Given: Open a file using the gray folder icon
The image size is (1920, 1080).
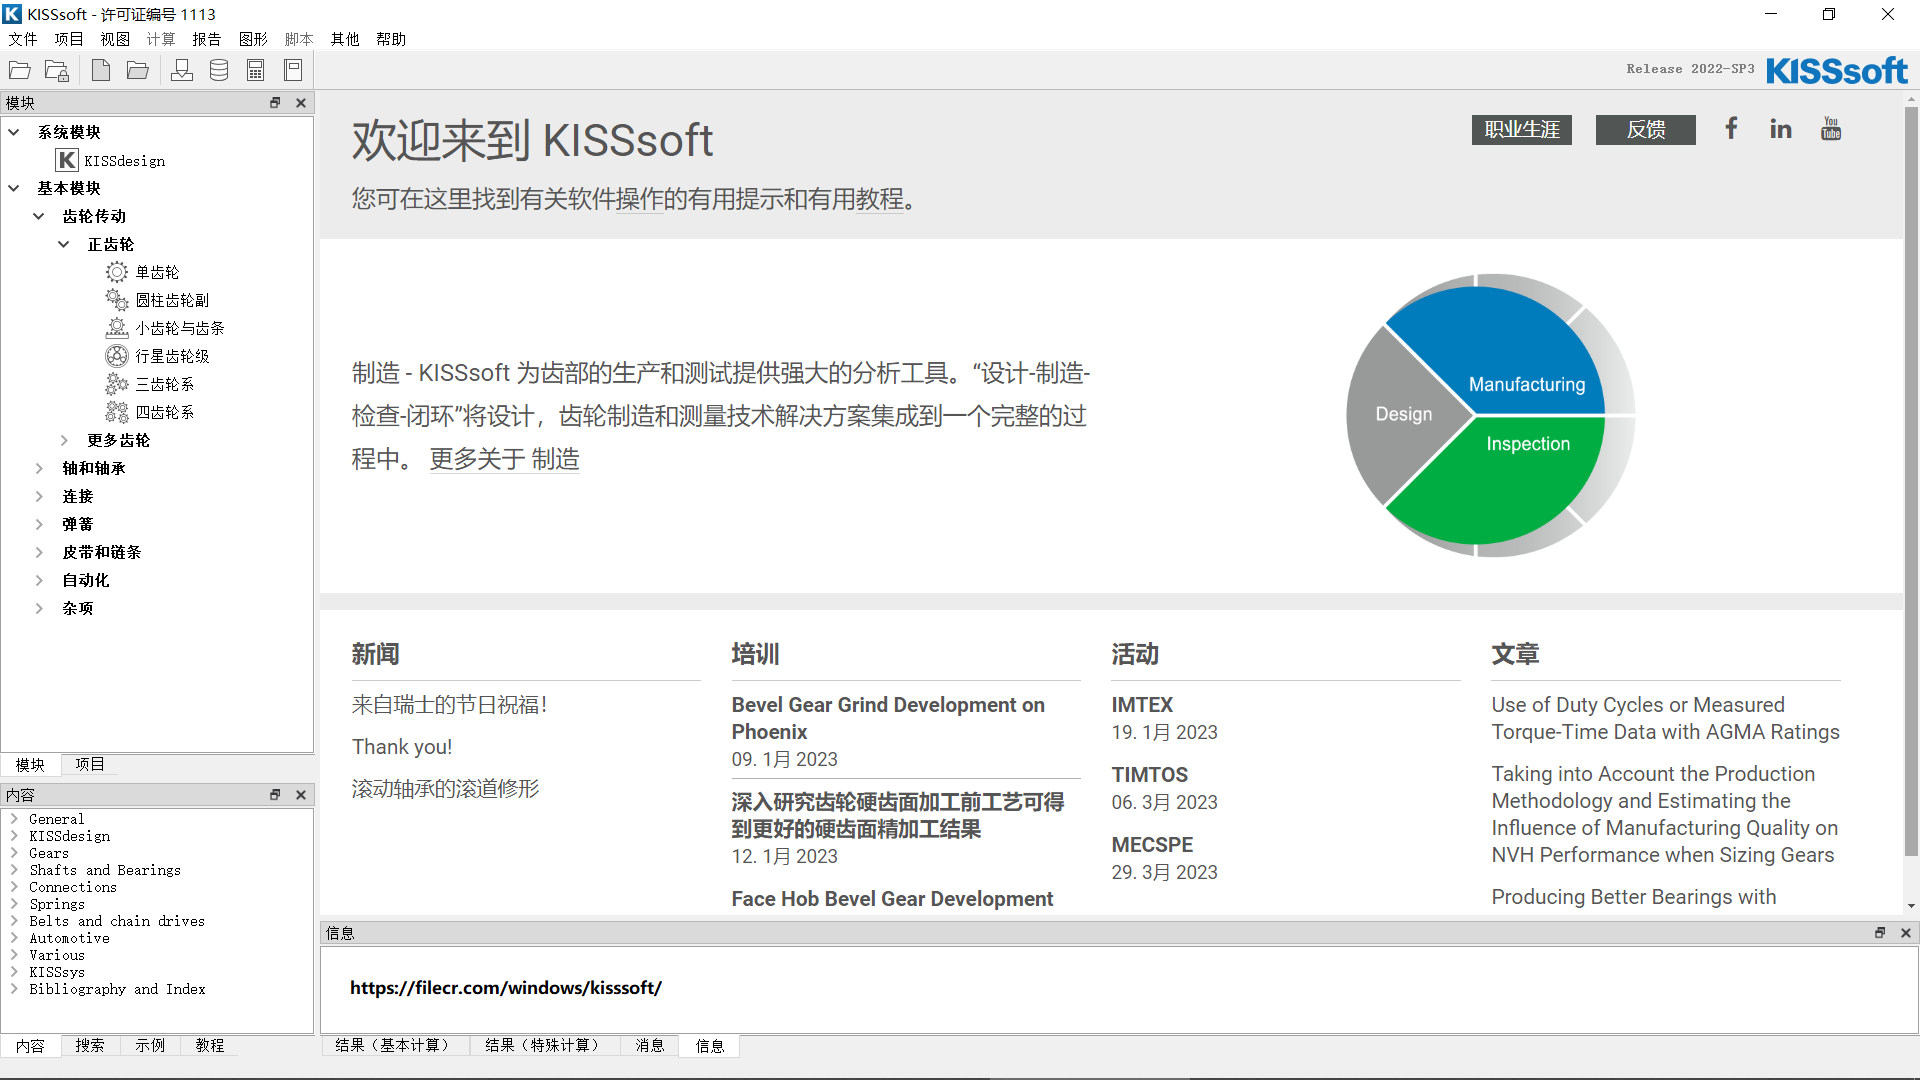Looking at the screenshot, I should pyautogui.click(x=138, y=70).
